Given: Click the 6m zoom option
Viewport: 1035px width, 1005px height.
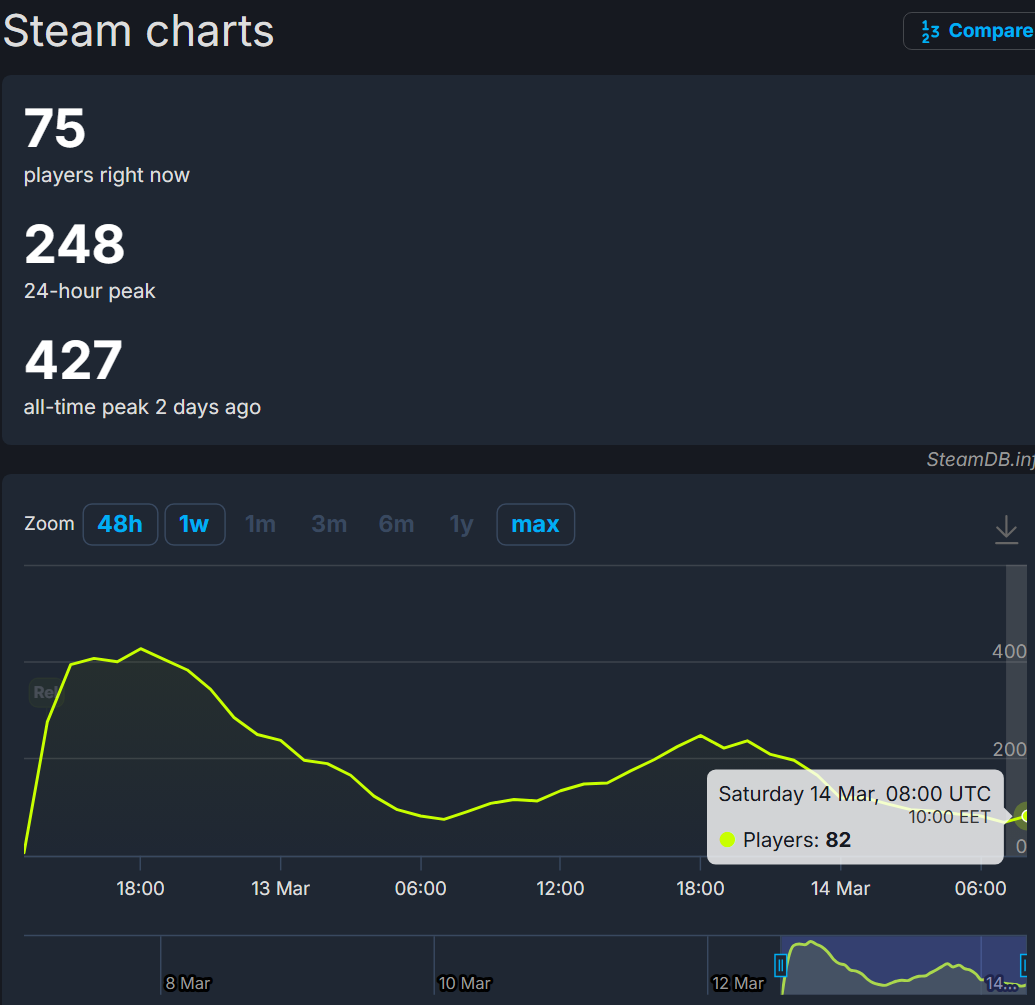Looking at the screenshot, I should pos(396,524).
